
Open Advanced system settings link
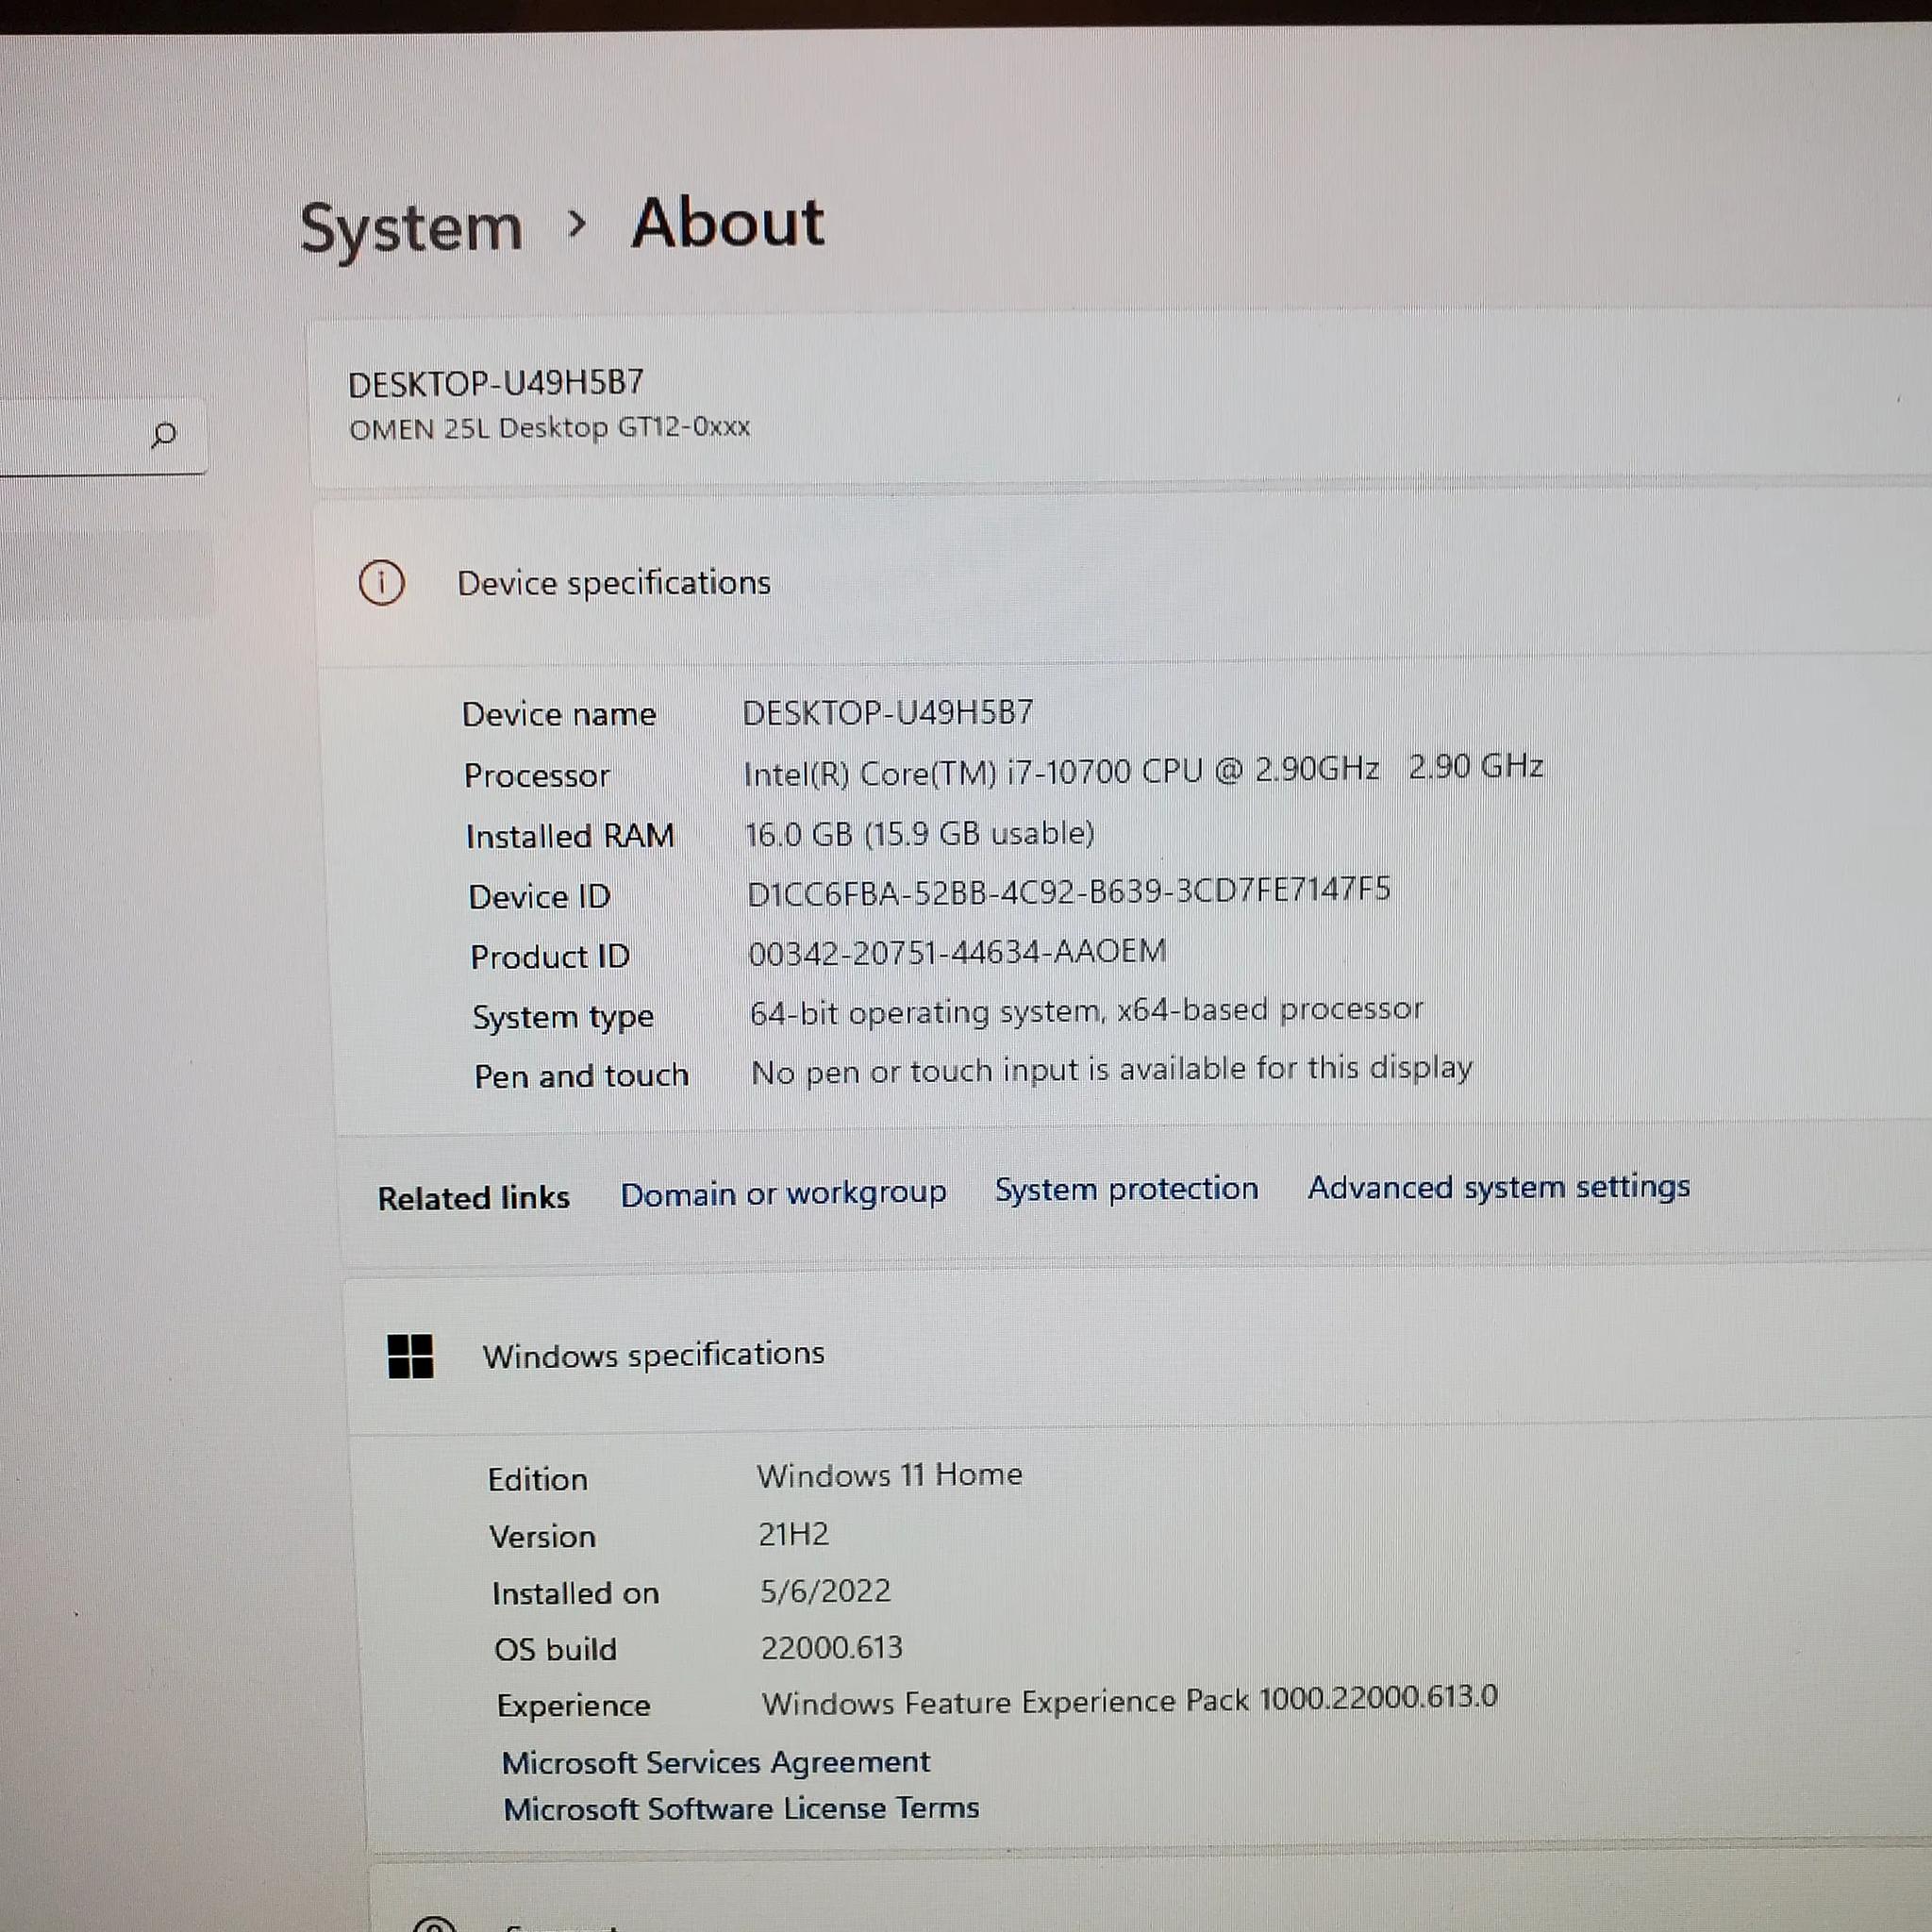(1498, 1187)
